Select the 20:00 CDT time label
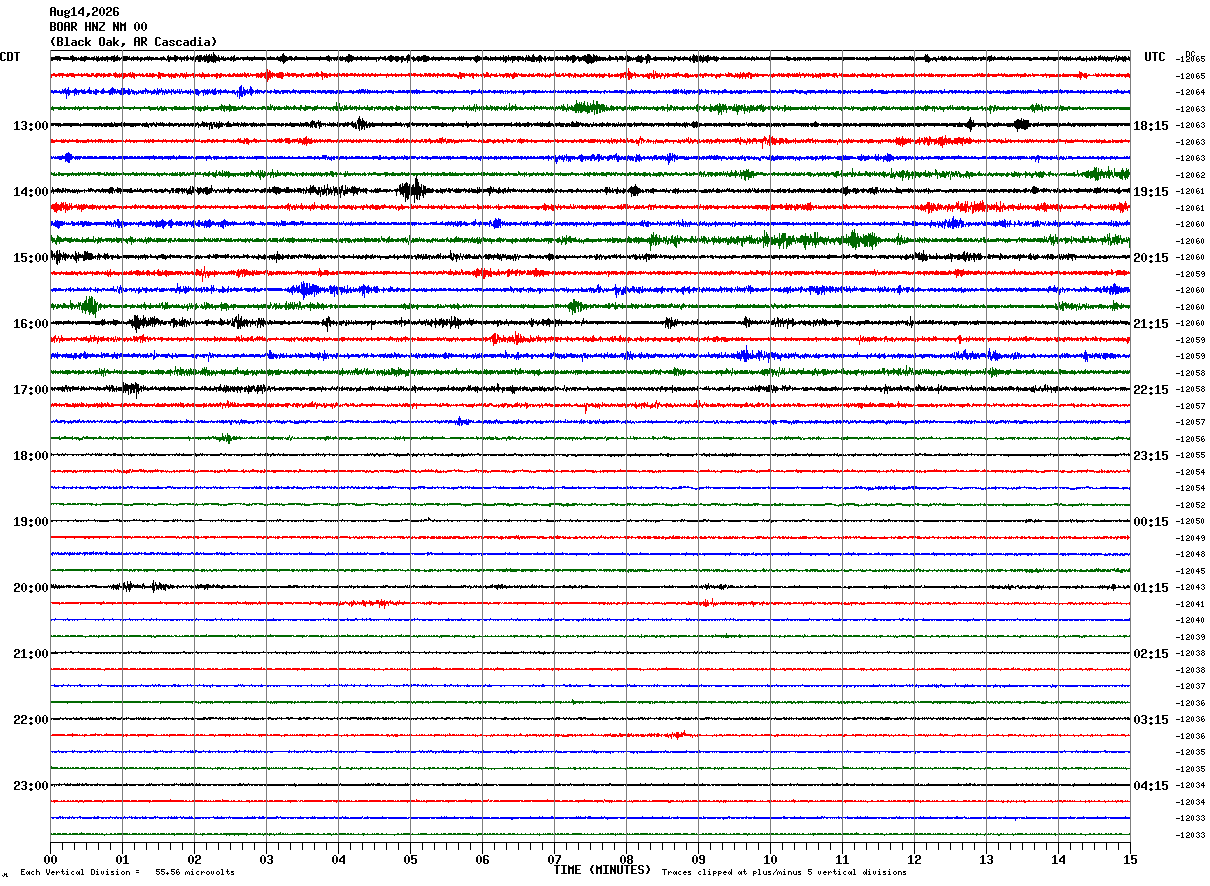 [x=31, y=588]
